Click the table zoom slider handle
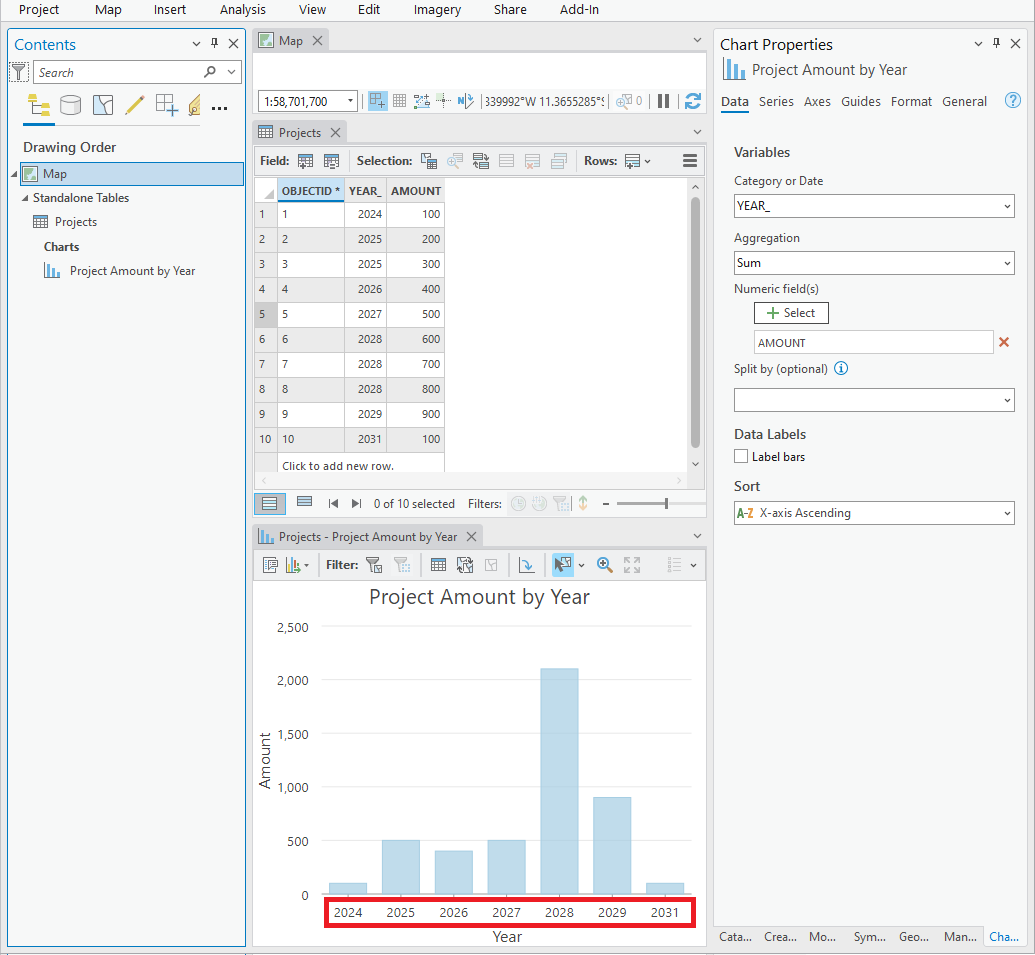This screenshot has width=1035, height=955. 666,504
